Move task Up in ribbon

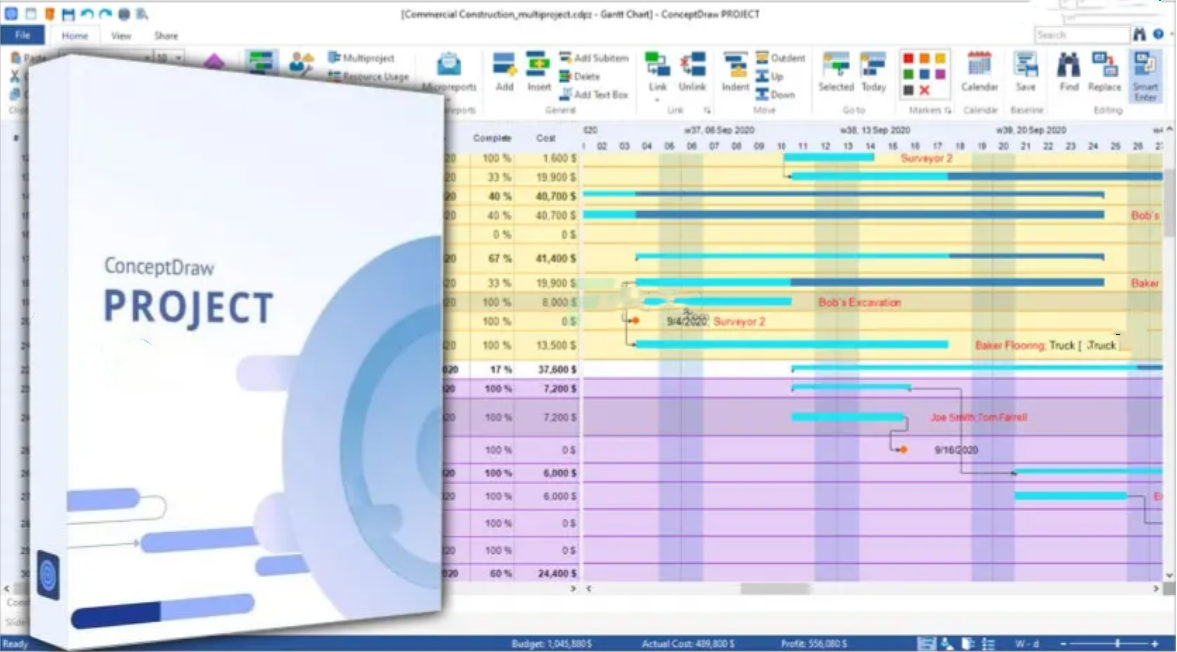770,77
